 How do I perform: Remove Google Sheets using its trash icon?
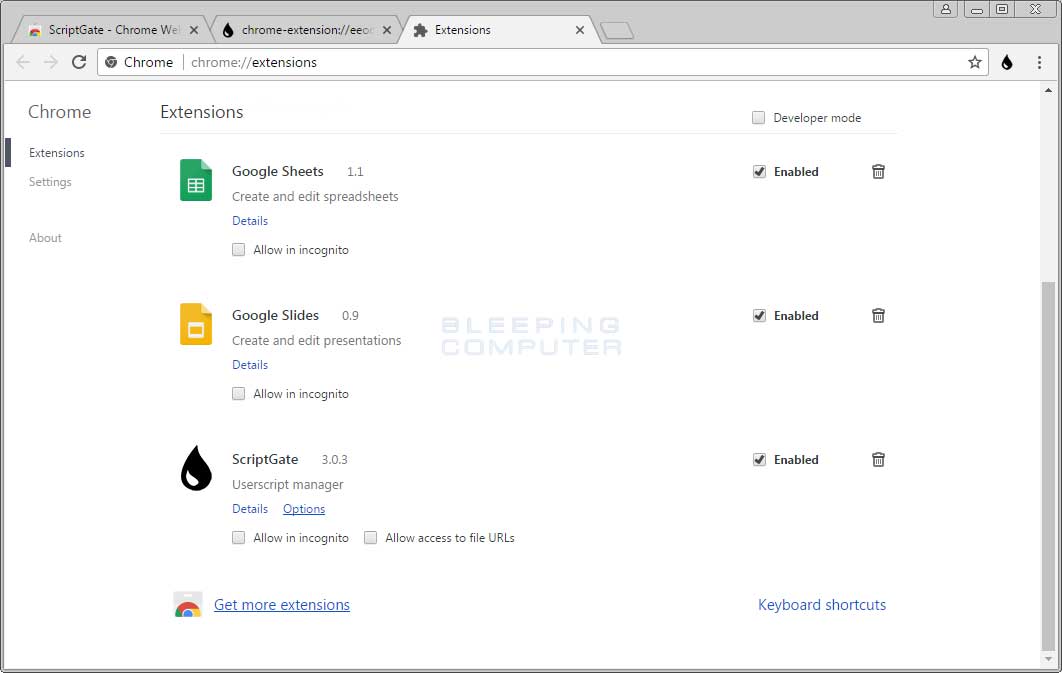[x=878, y=171]
